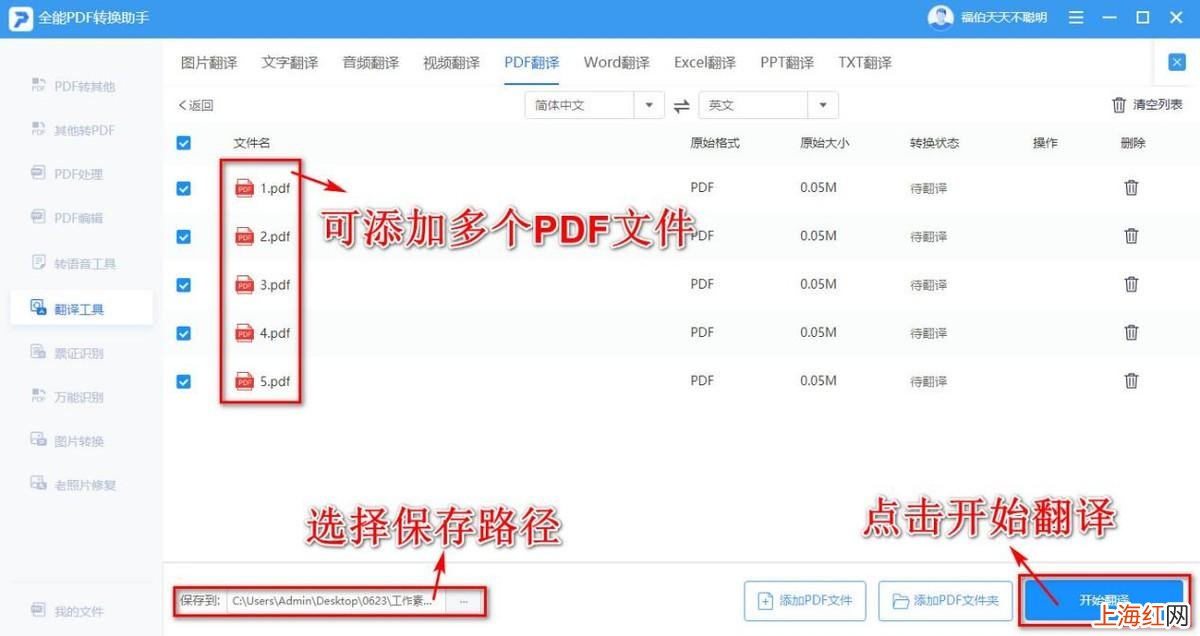This screenshot has height=636, width=1200.
Task: Click the blue 开始翻译 button
Action: tap(1104, 600)
